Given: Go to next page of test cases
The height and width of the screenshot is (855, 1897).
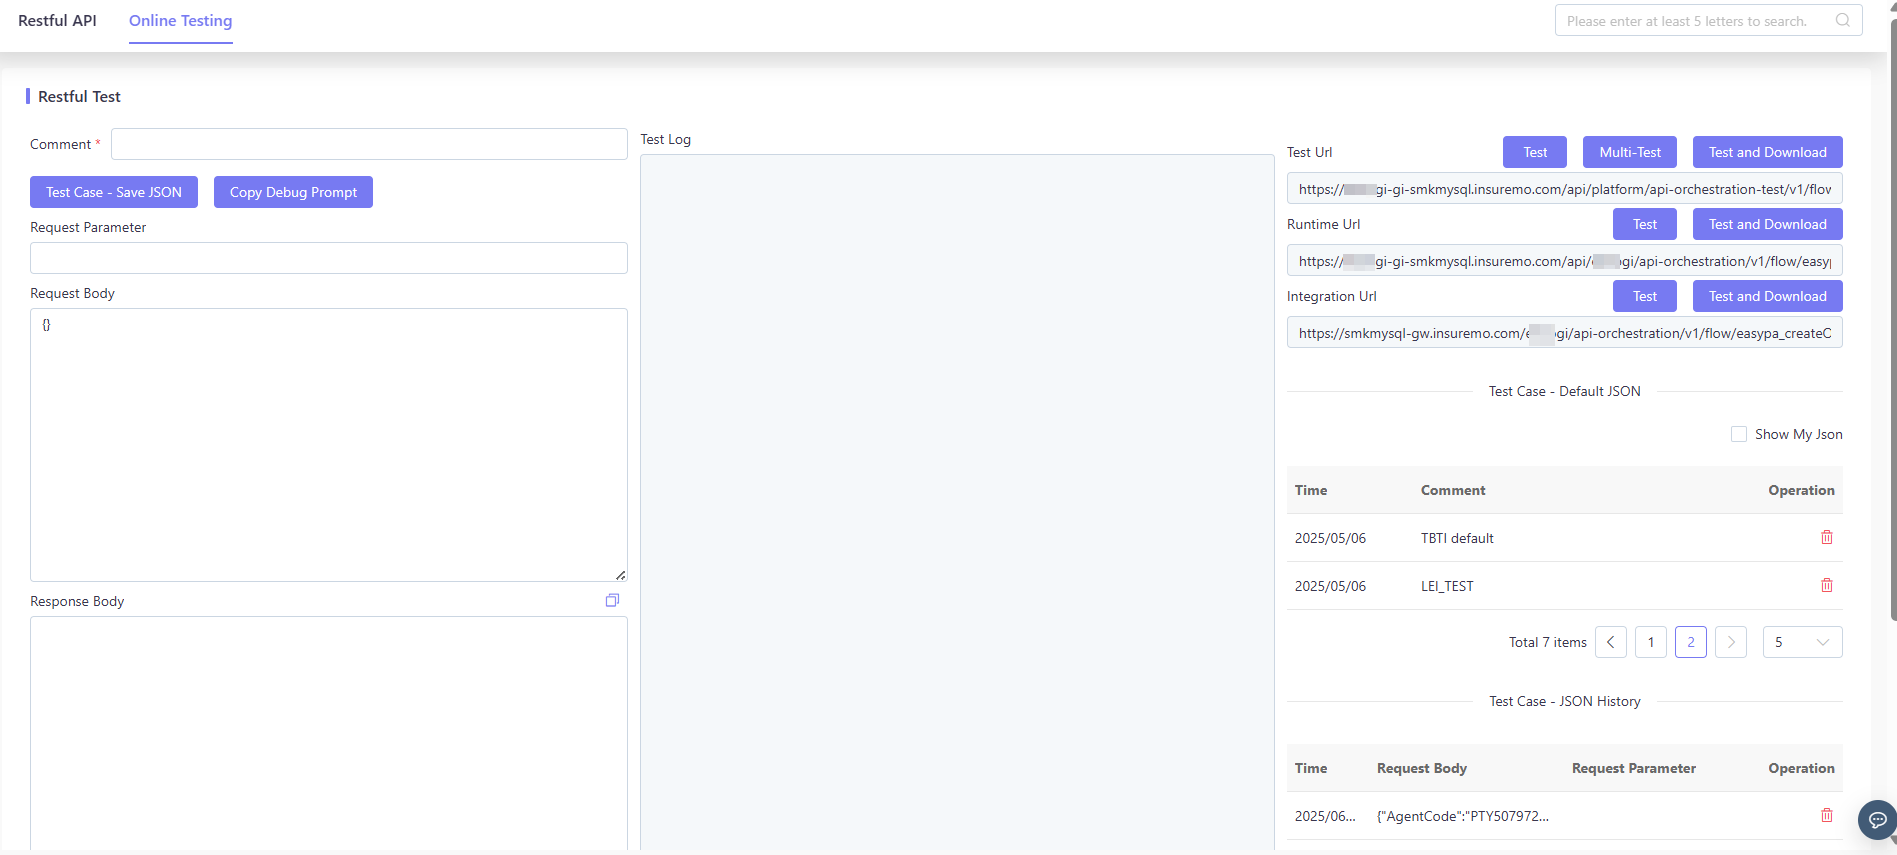Looking at the screenshot, I should tap(1731, 642).
